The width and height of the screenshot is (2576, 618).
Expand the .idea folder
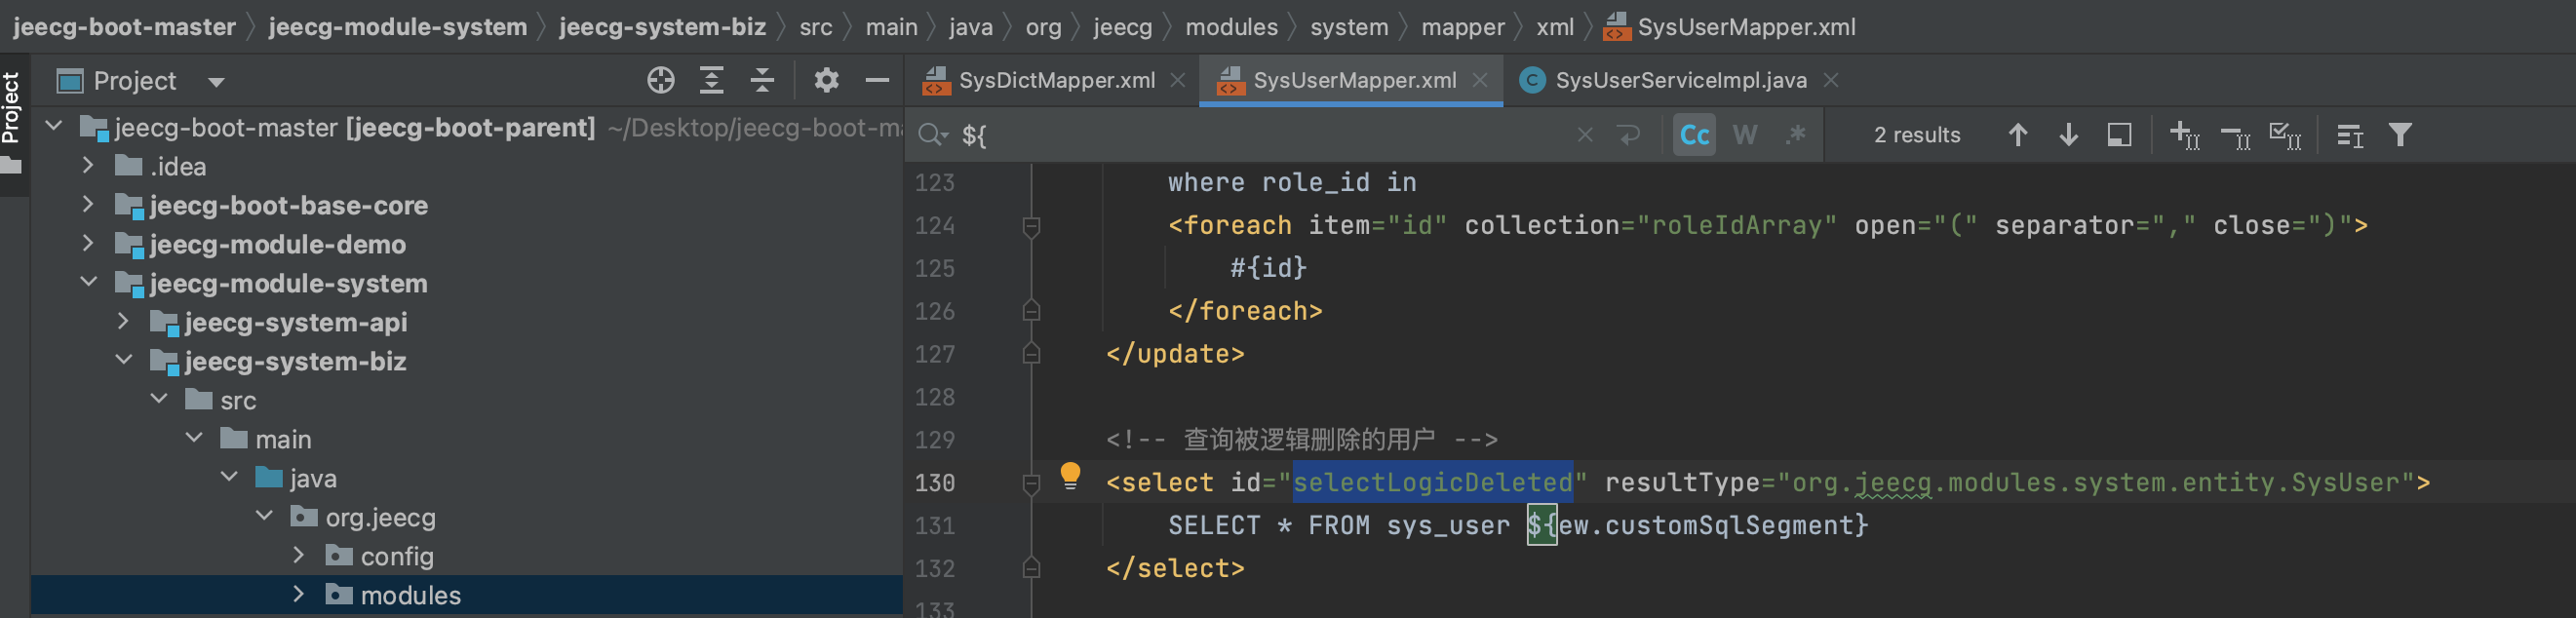[x=88, y=165]
